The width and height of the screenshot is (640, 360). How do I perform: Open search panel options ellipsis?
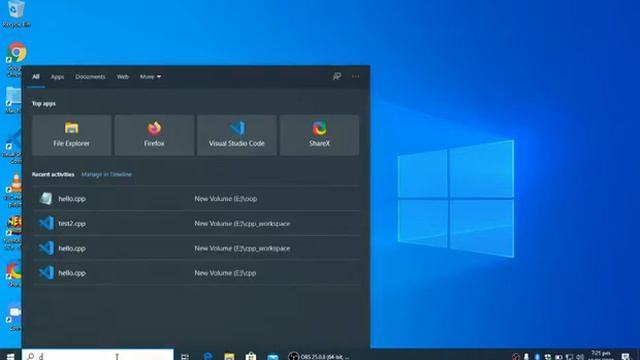point(356,76)
